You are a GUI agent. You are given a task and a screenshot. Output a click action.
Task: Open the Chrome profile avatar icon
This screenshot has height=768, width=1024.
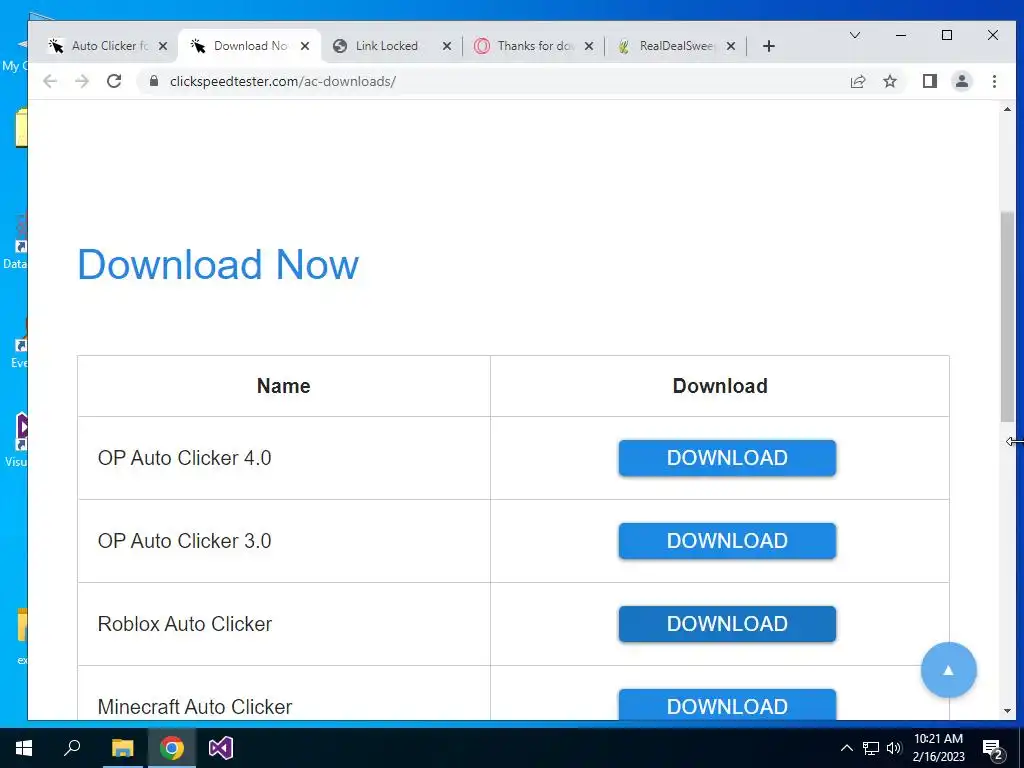961,81
